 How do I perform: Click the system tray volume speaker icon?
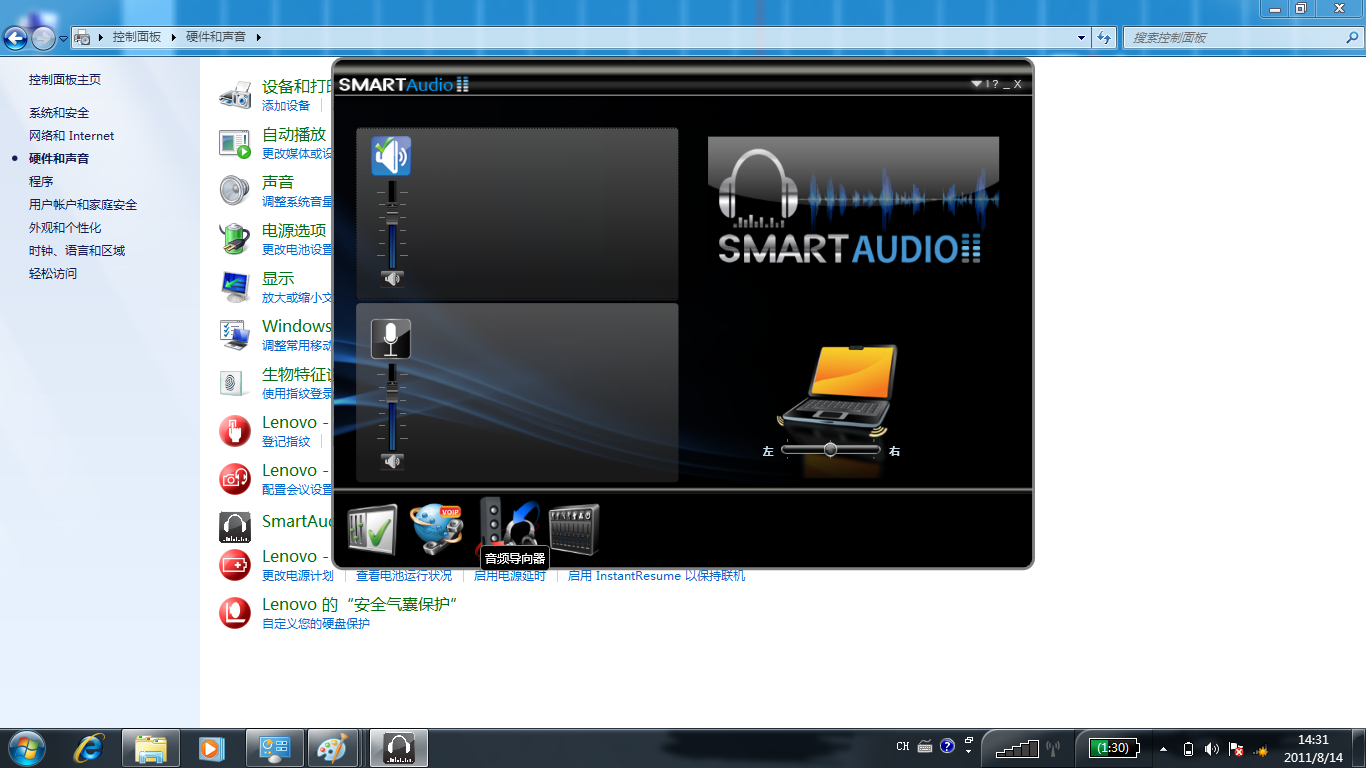[x=1212, y=749]
